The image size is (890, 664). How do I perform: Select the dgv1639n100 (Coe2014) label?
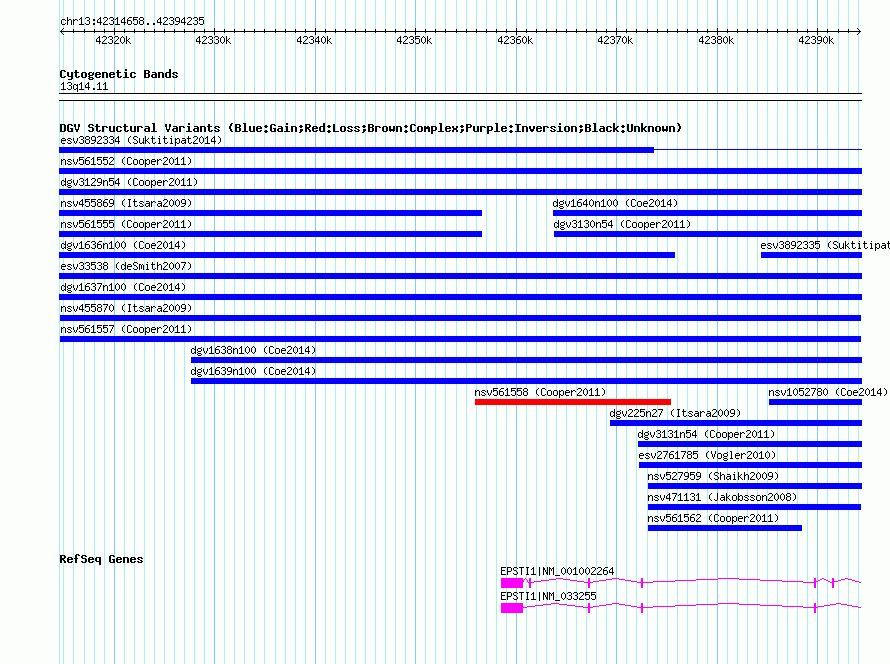pyautogui.click(x=253, y=371)
